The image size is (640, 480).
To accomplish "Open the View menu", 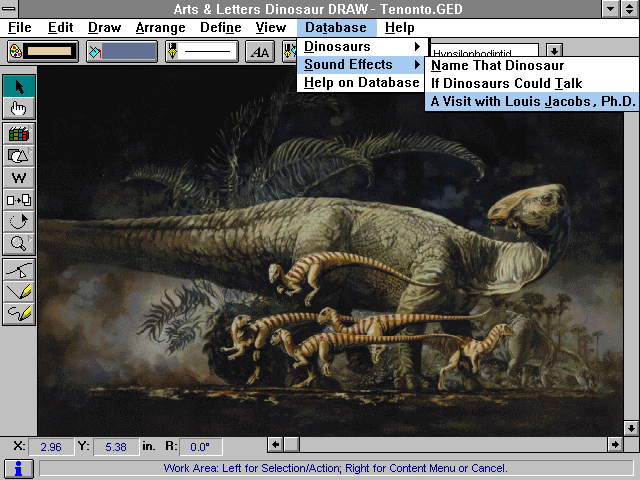I will tap(271, 28).
